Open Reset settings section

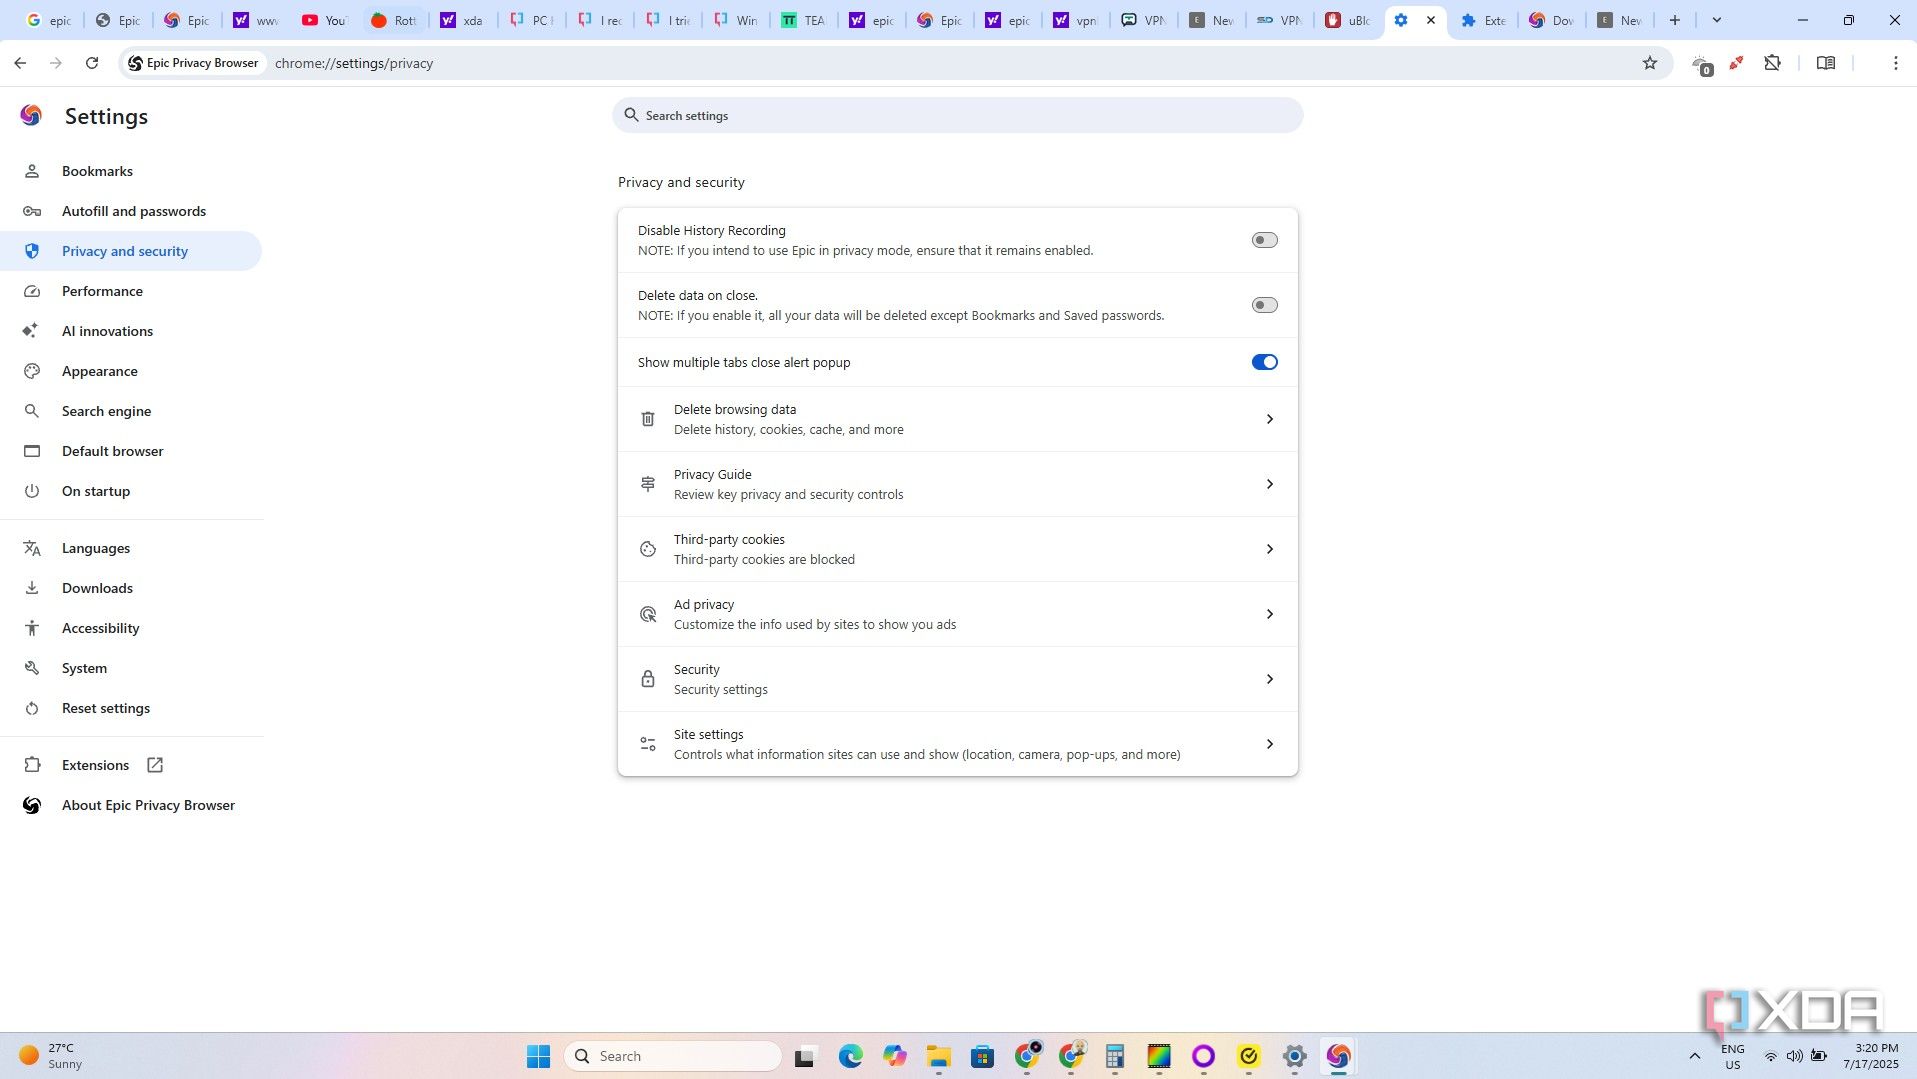pos(131,708)
